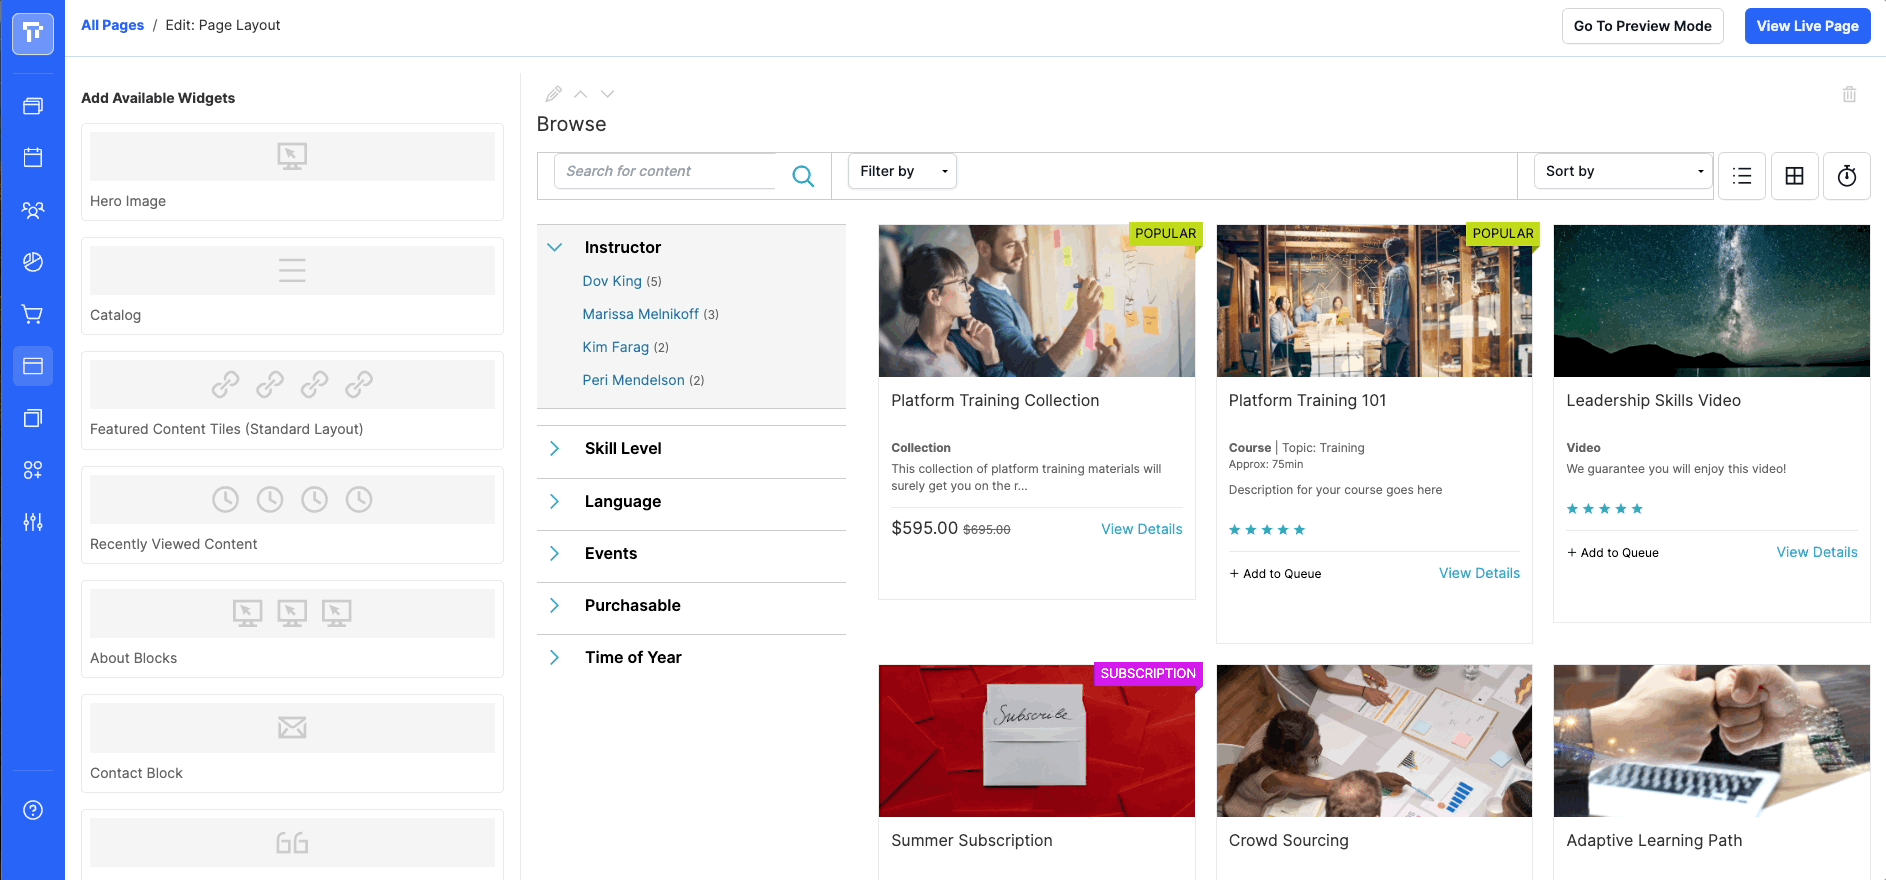
Task: Add the Catalog widget
Action: [292, 286]
